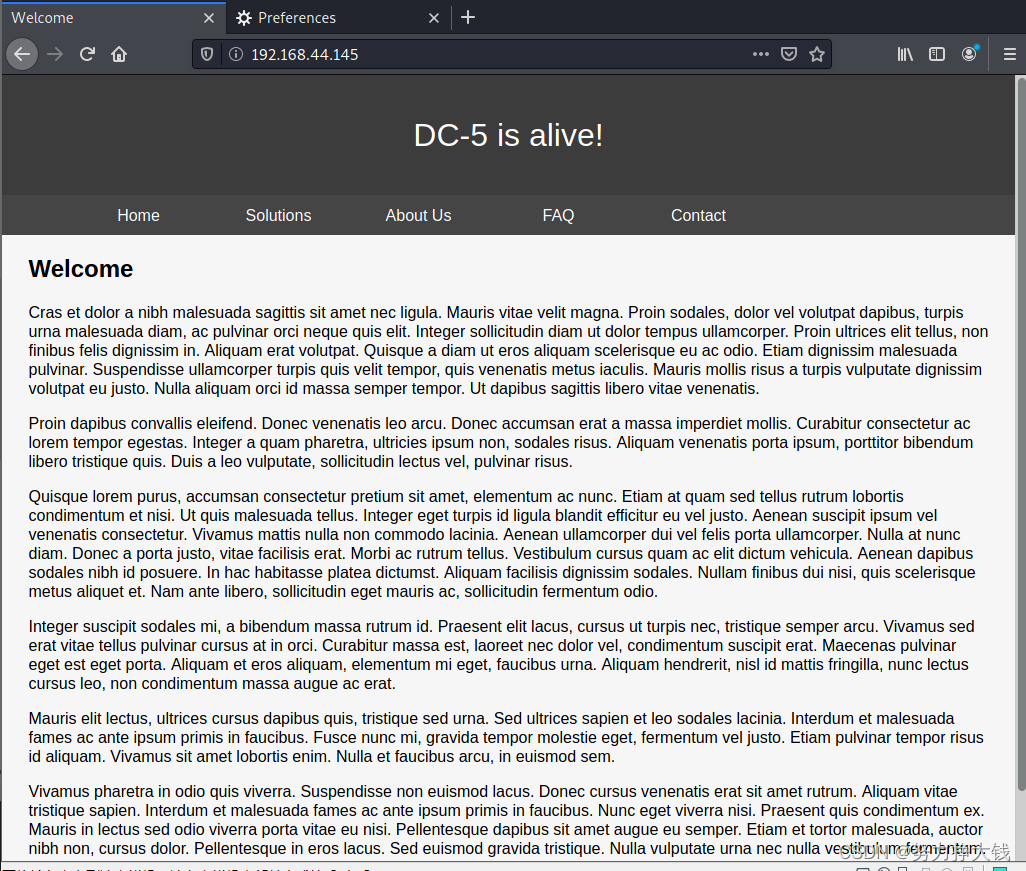Screen dimensions: 1026x871
Task: Close the Welcome tab
Action: coord(209,18)
